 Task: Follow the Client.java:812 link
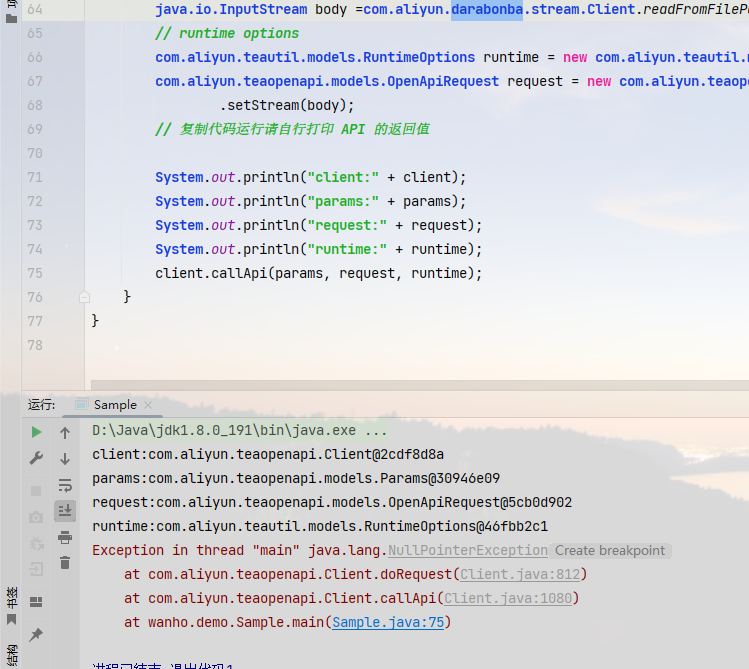520,574
